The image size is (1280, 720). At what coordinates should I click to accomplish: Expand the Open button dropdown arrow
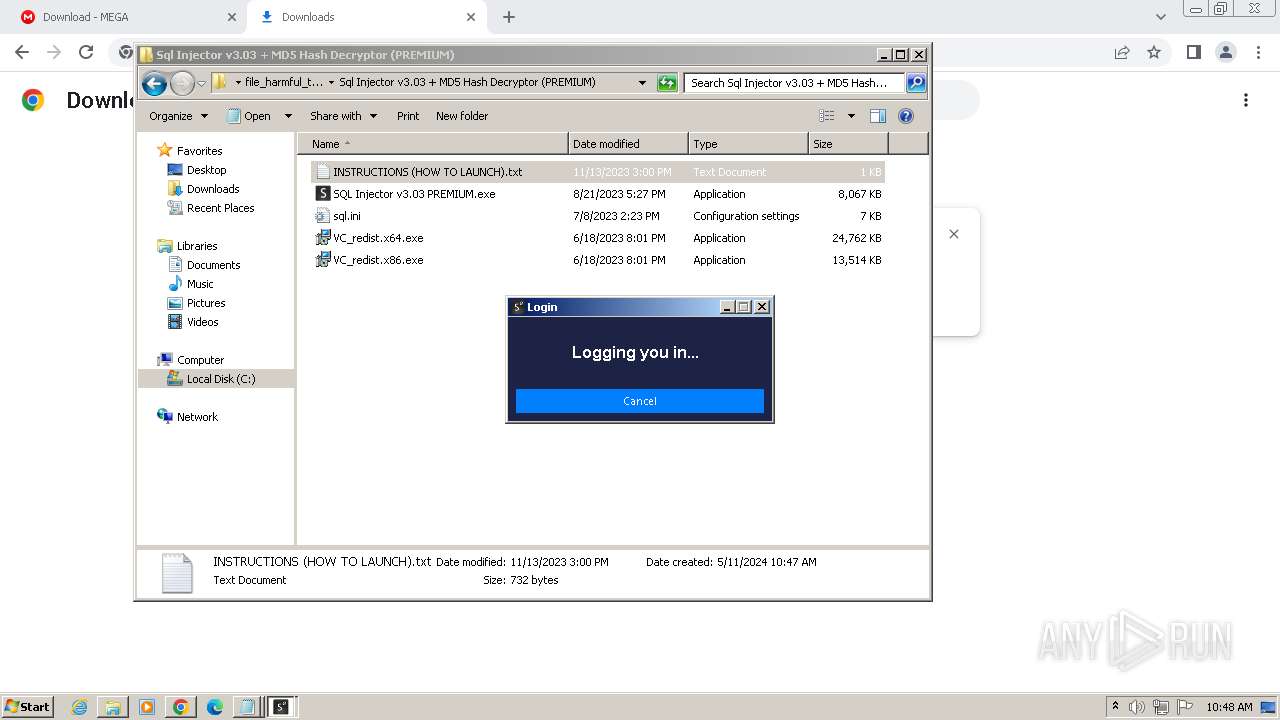[288, 116]
